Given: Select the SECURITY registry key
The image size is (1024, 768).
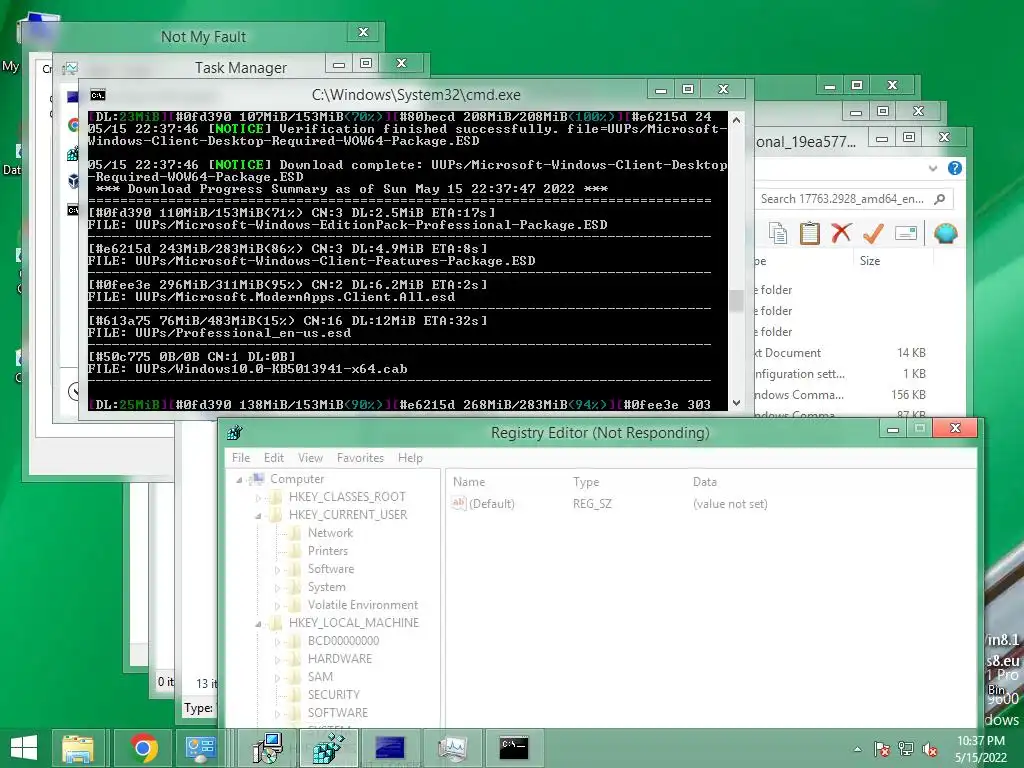Looking at the screenshot, I should point(334,694).
